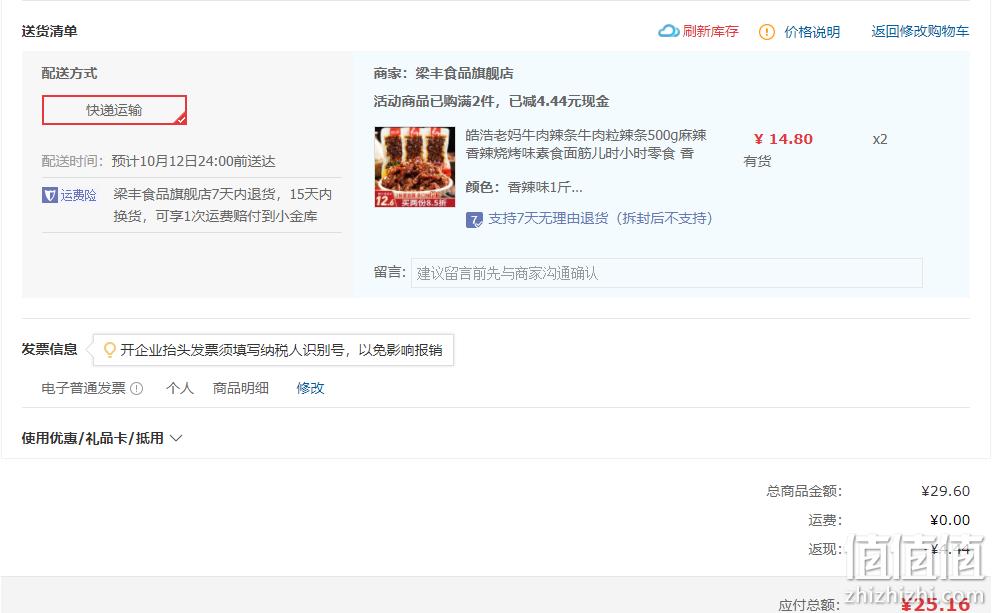Click the cloud refresh stock icon

(x=668, y=31)
